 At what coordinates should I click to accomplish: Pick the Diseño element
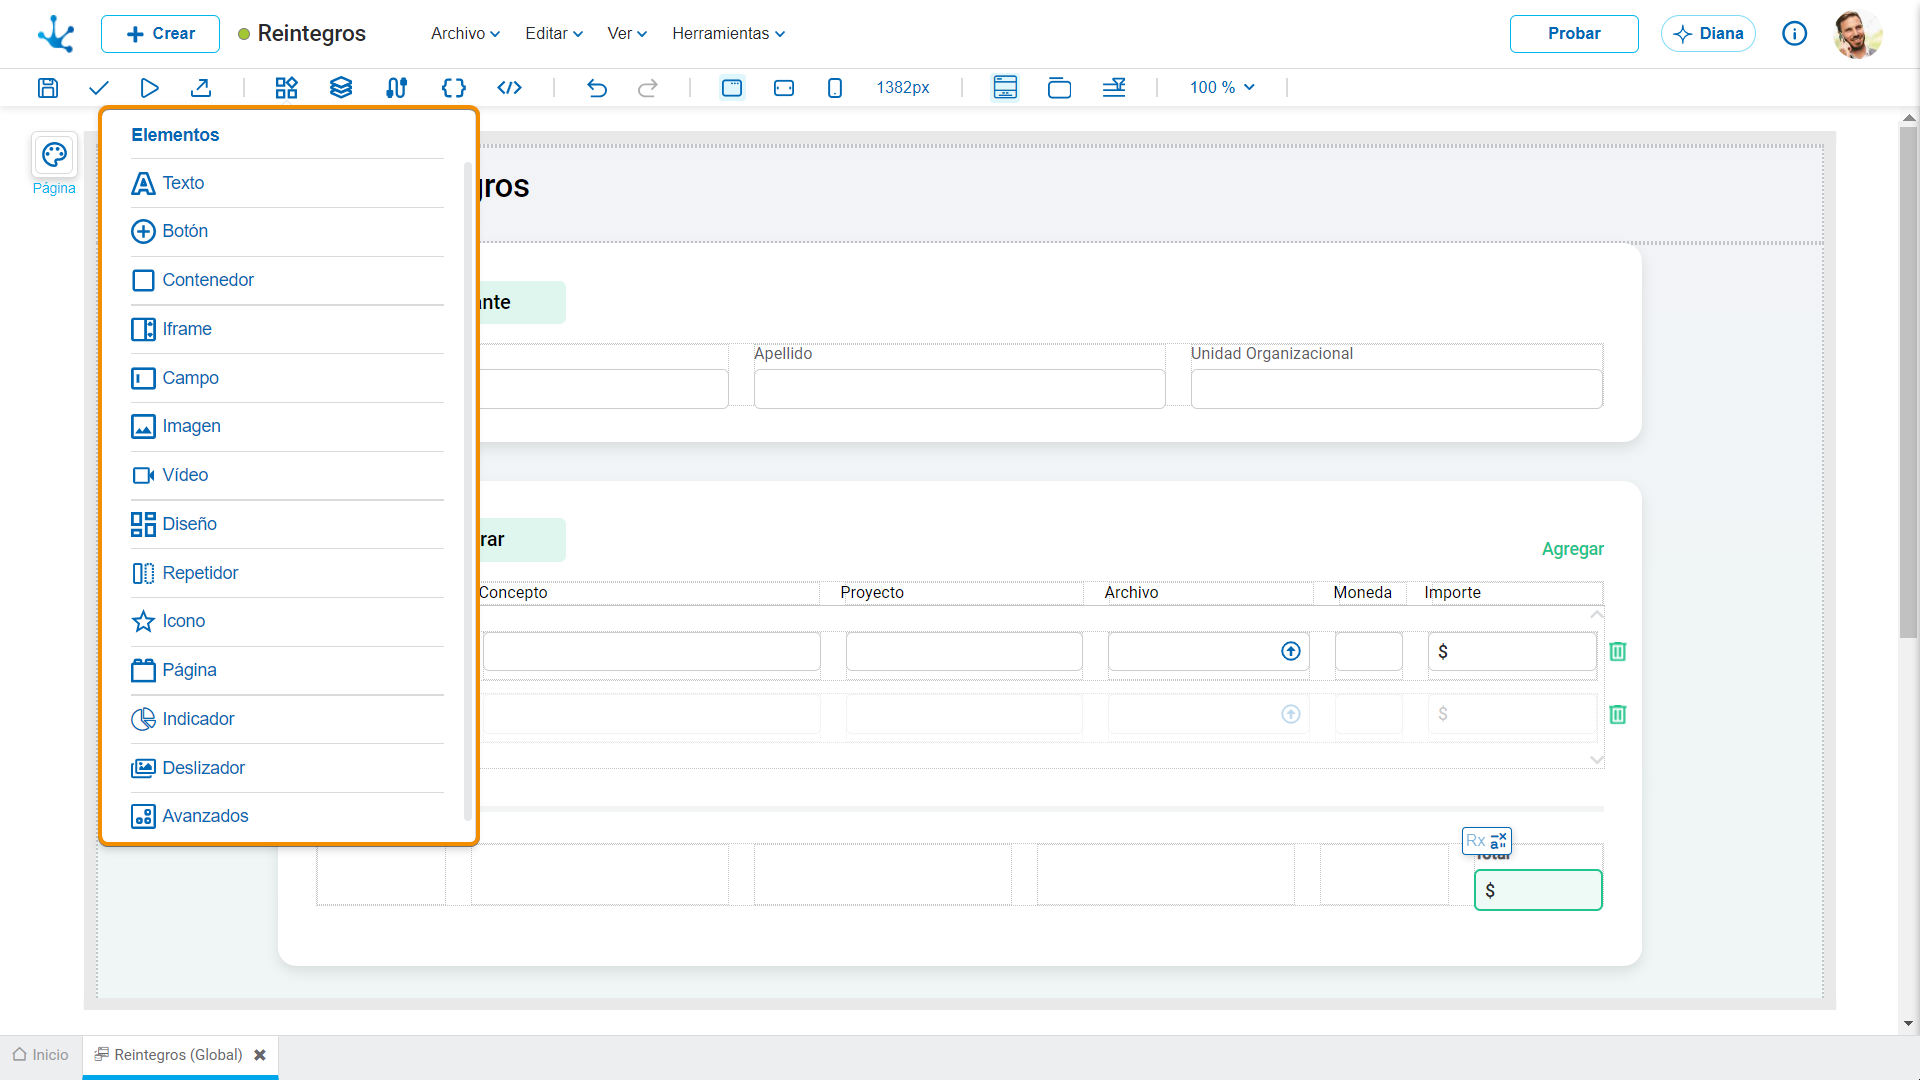[x=287, y=525]
